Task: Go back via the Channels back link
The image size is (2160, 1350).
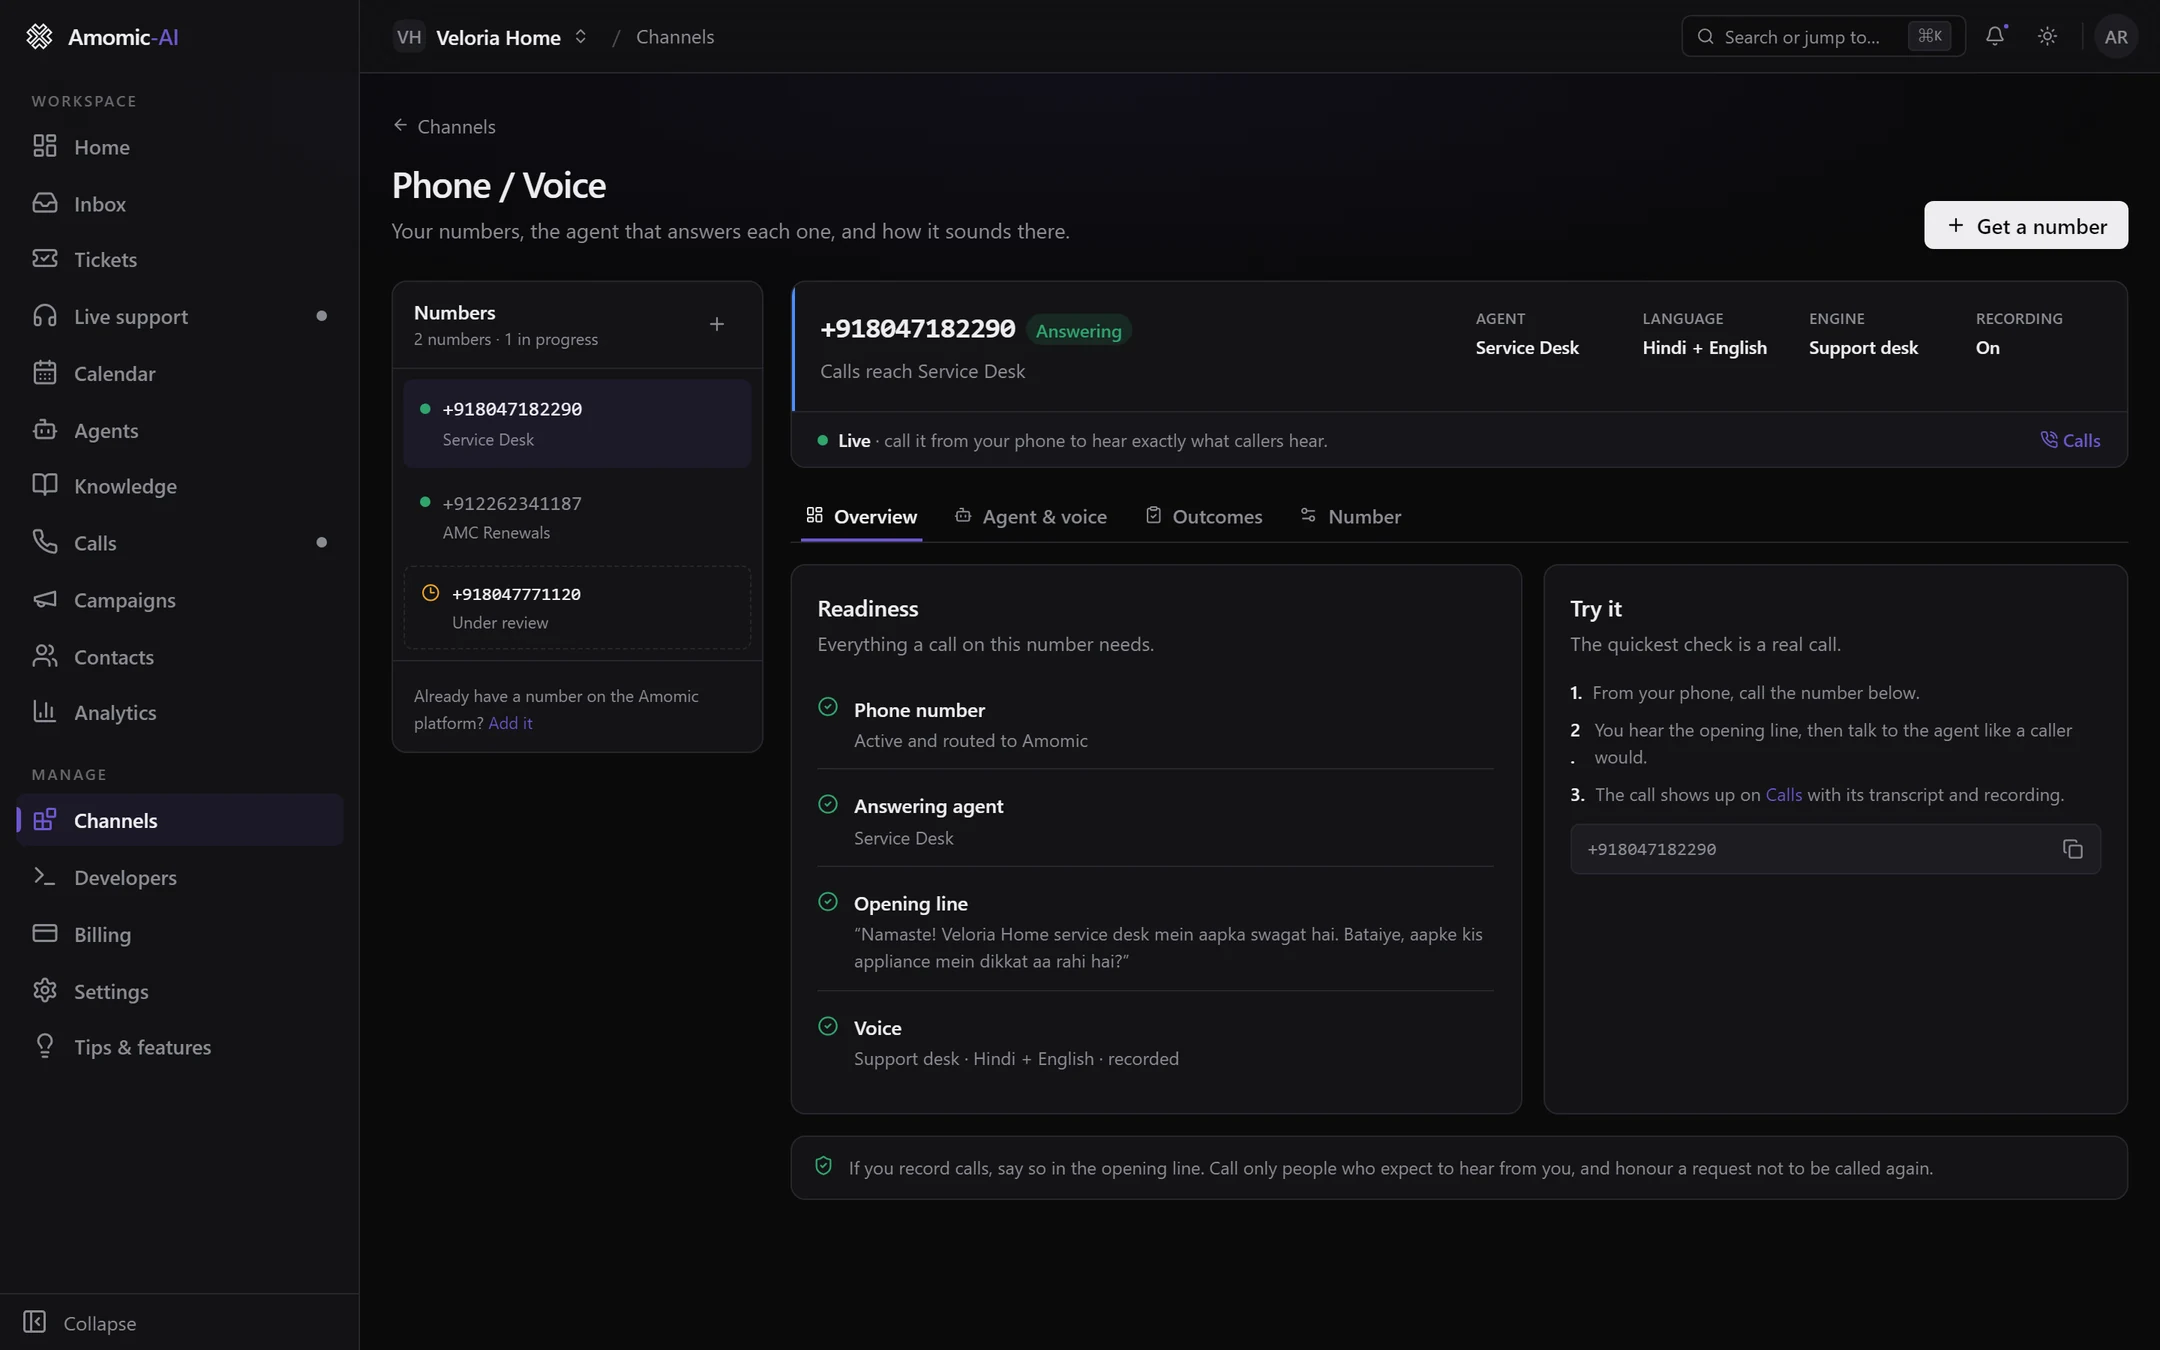Action: click(x=444, y=126)
